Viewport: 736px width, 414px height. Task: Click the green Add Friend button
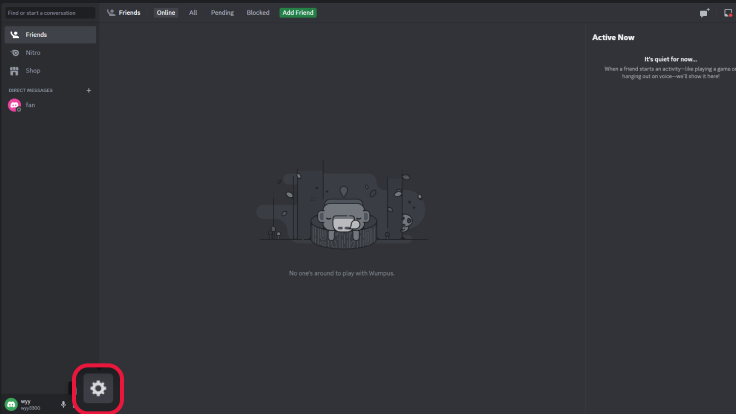(298, 13)
